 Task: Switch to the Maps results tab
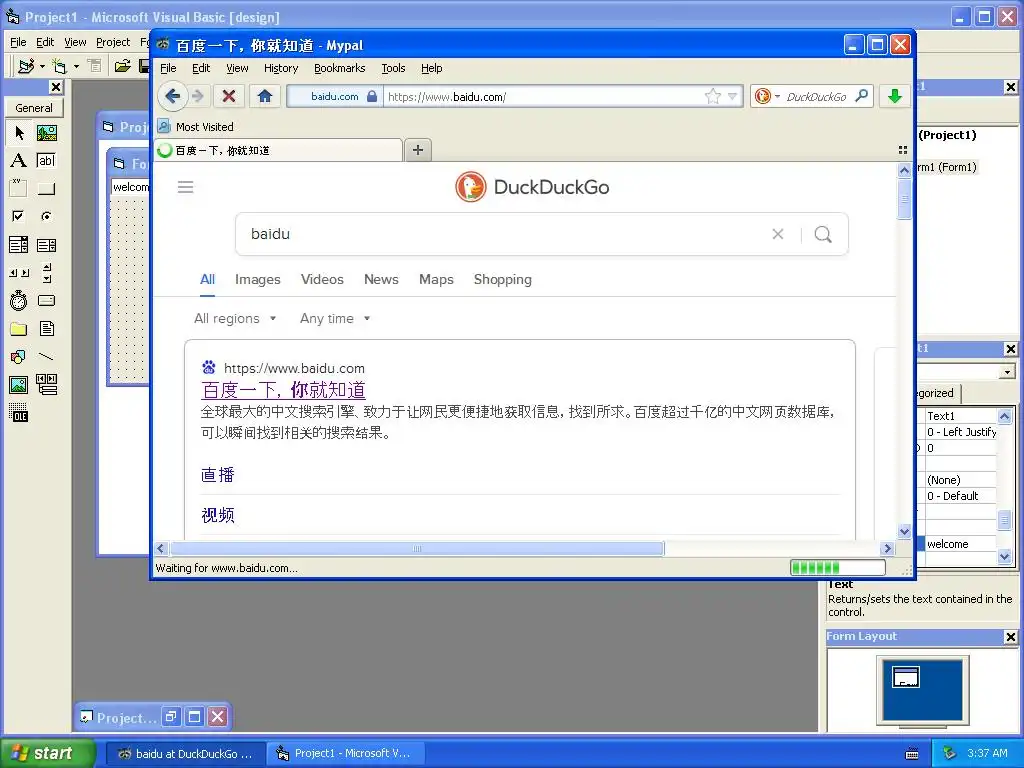pyautogui.click(x=436, y=280)
